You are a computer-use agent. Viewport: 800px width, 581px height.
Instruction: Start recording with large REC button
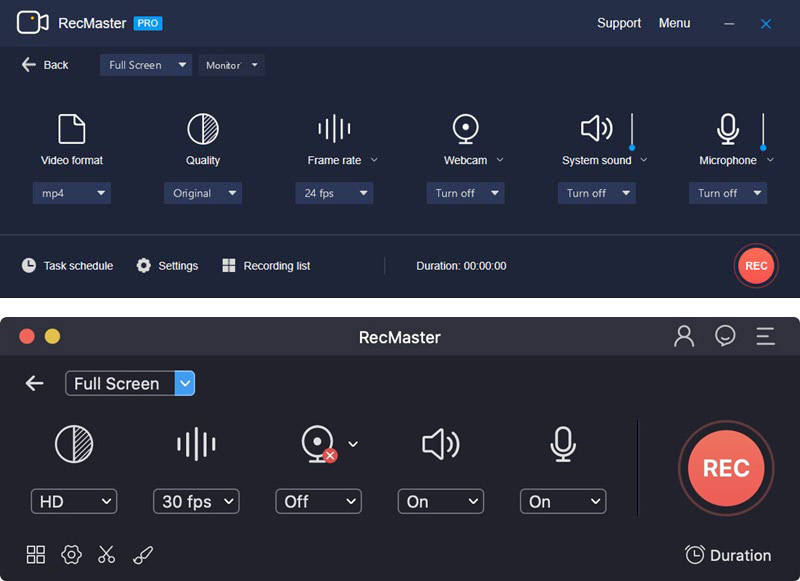tap(726, 468)
